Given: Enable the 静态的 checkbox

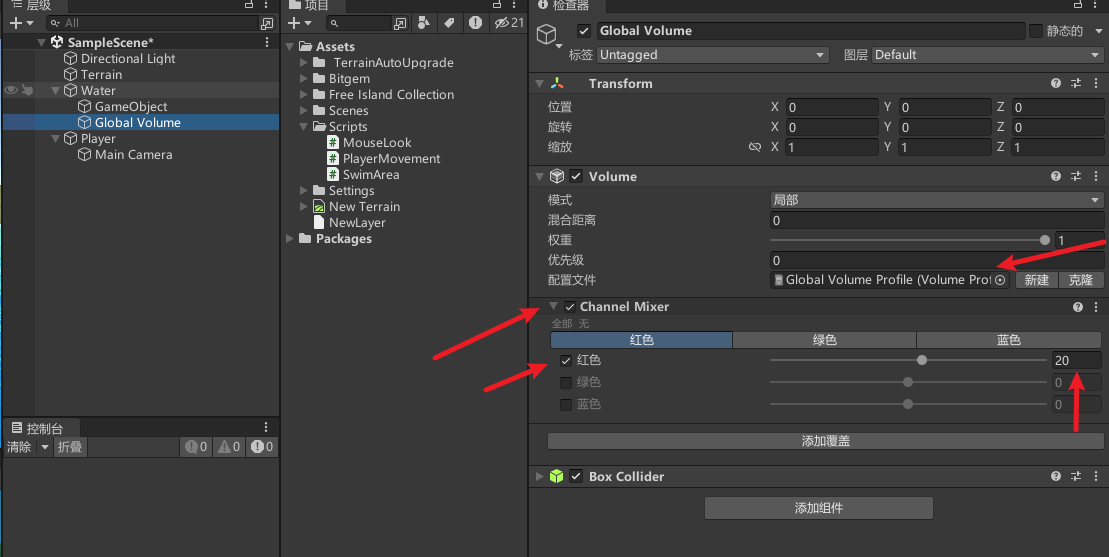Looking at the screenshot, I should (1035, 31).
